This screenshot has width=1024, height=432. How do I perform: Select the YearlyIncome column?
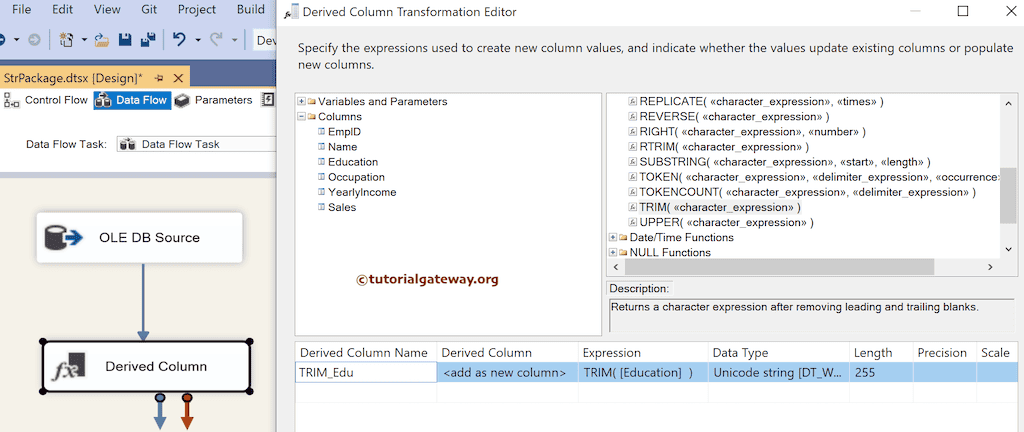coord(361,192)
